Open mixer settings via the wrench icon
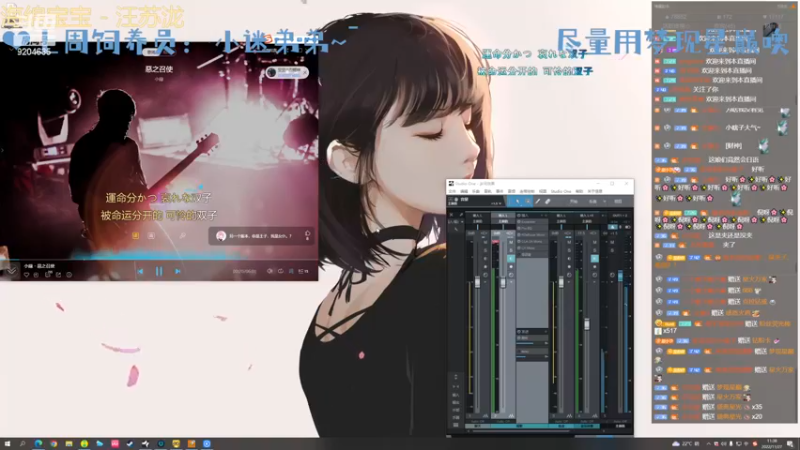This screenshot has width=800, height=450. 461,214
